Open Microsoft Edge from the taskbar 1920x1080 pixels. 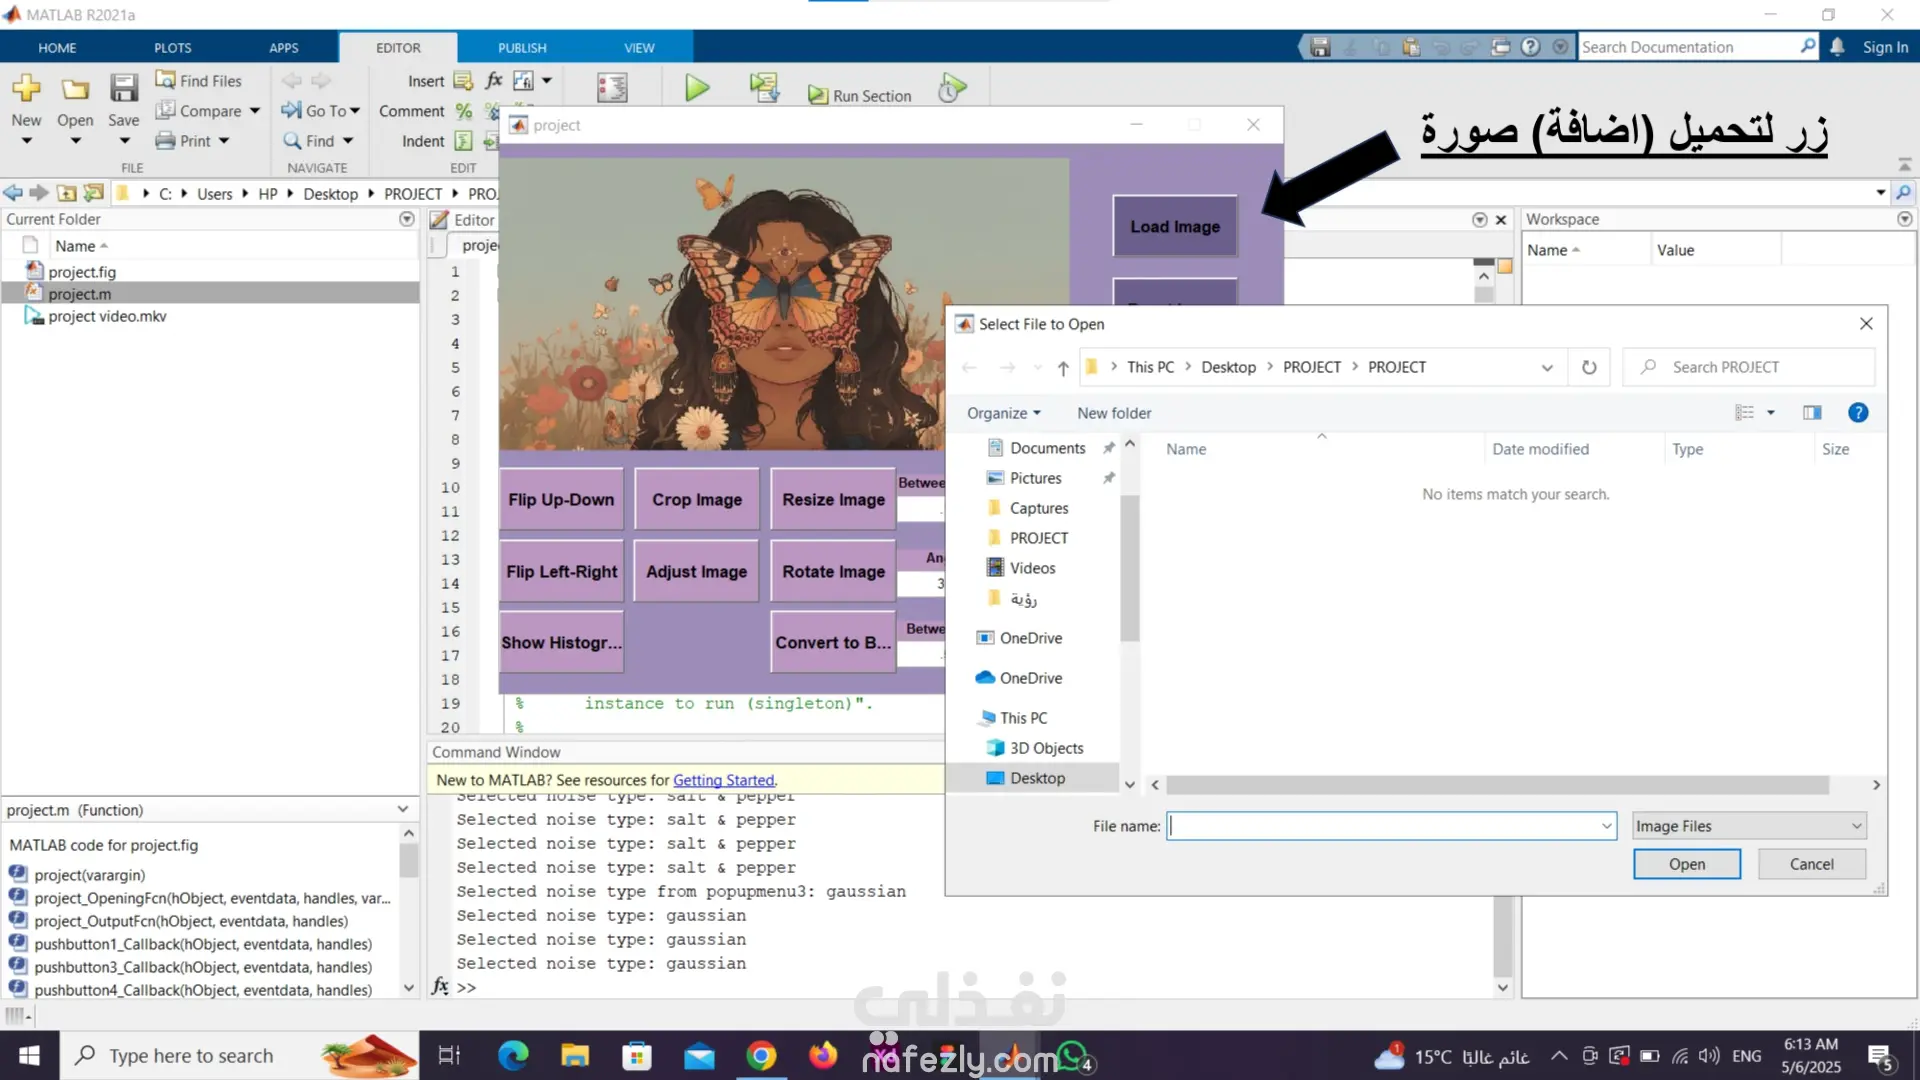click(x=513, y=1056)
